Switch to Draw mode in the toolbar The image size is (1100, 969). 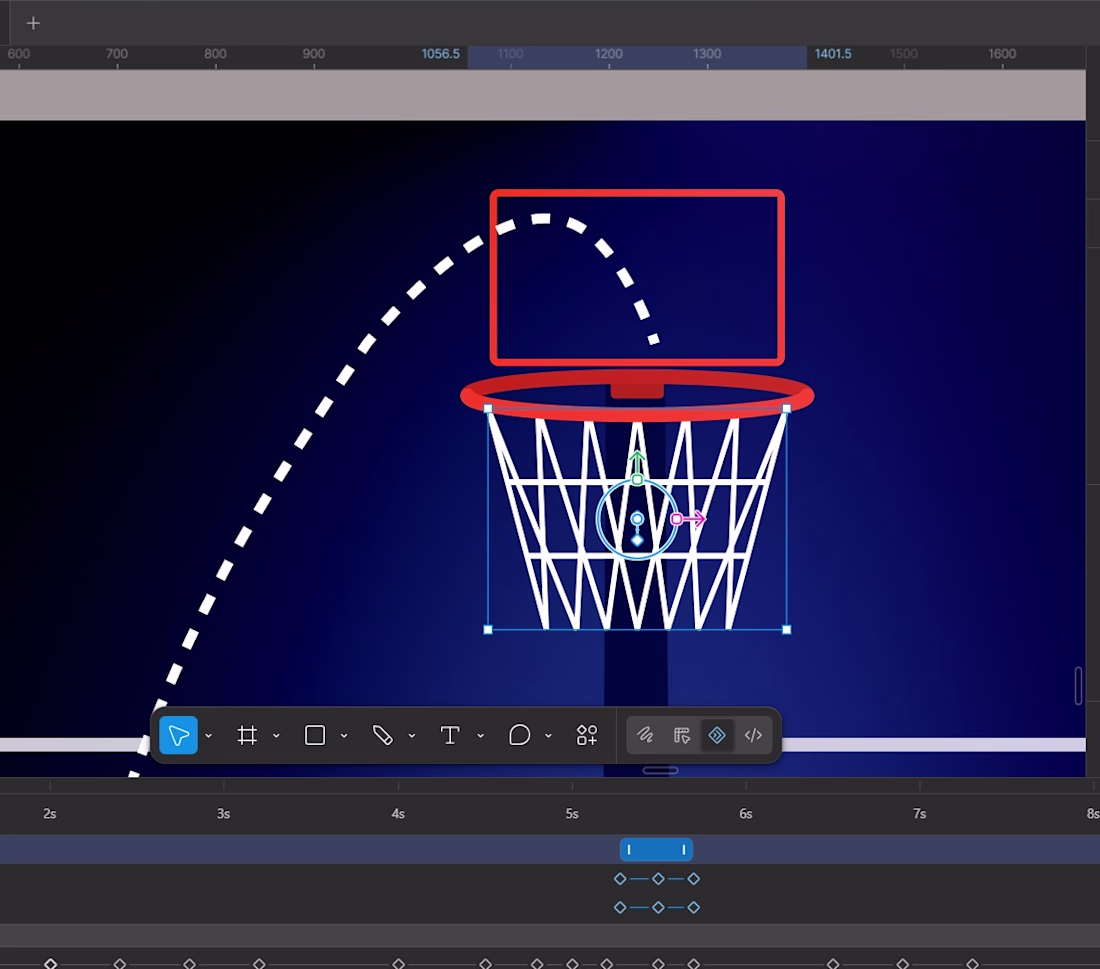point(645,735)
